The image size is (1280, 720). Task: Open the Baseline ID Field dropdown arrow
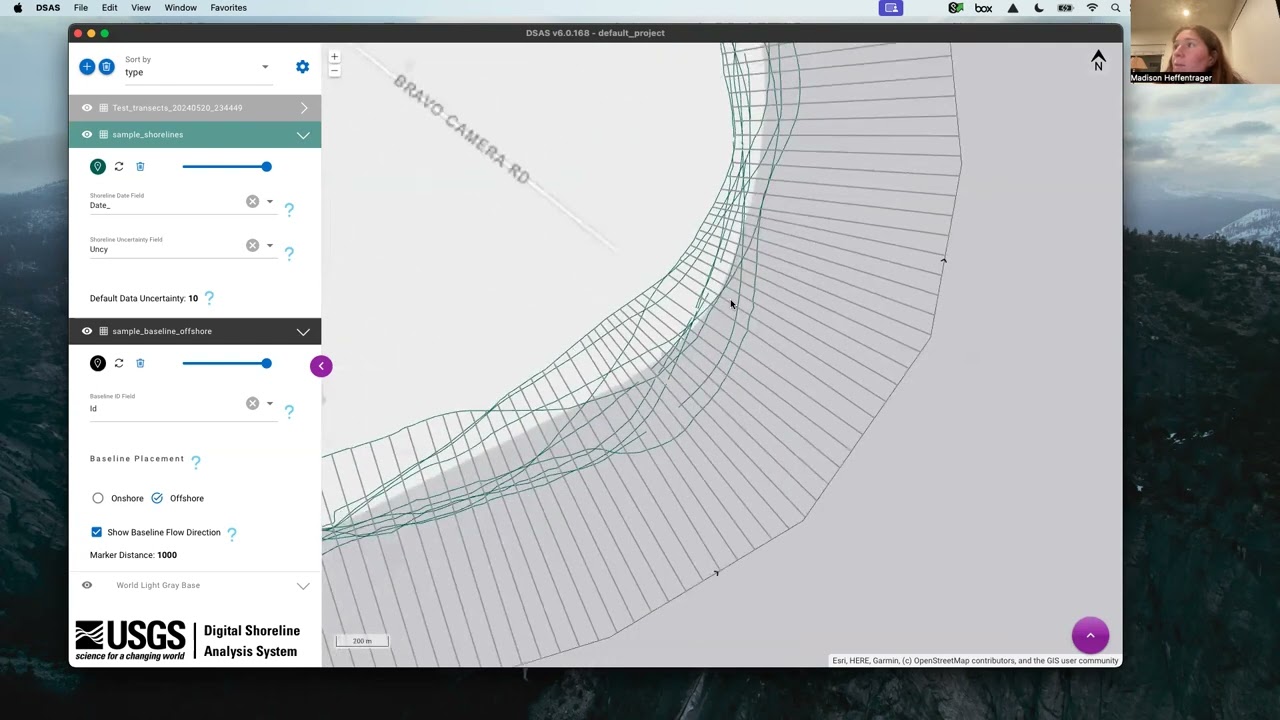(x=269, y=404)
